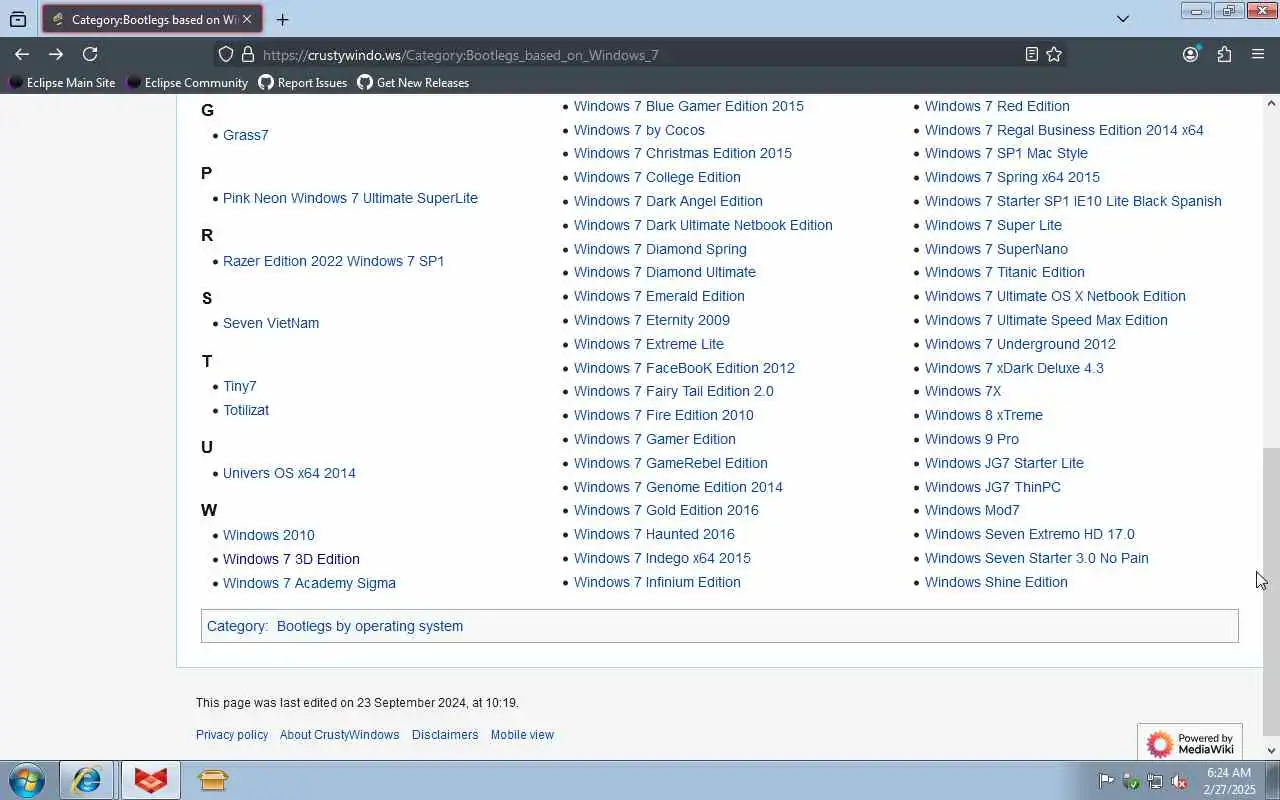Open Razer Edition 2022 Windows 7 SP1

click(x=333, y=261)
